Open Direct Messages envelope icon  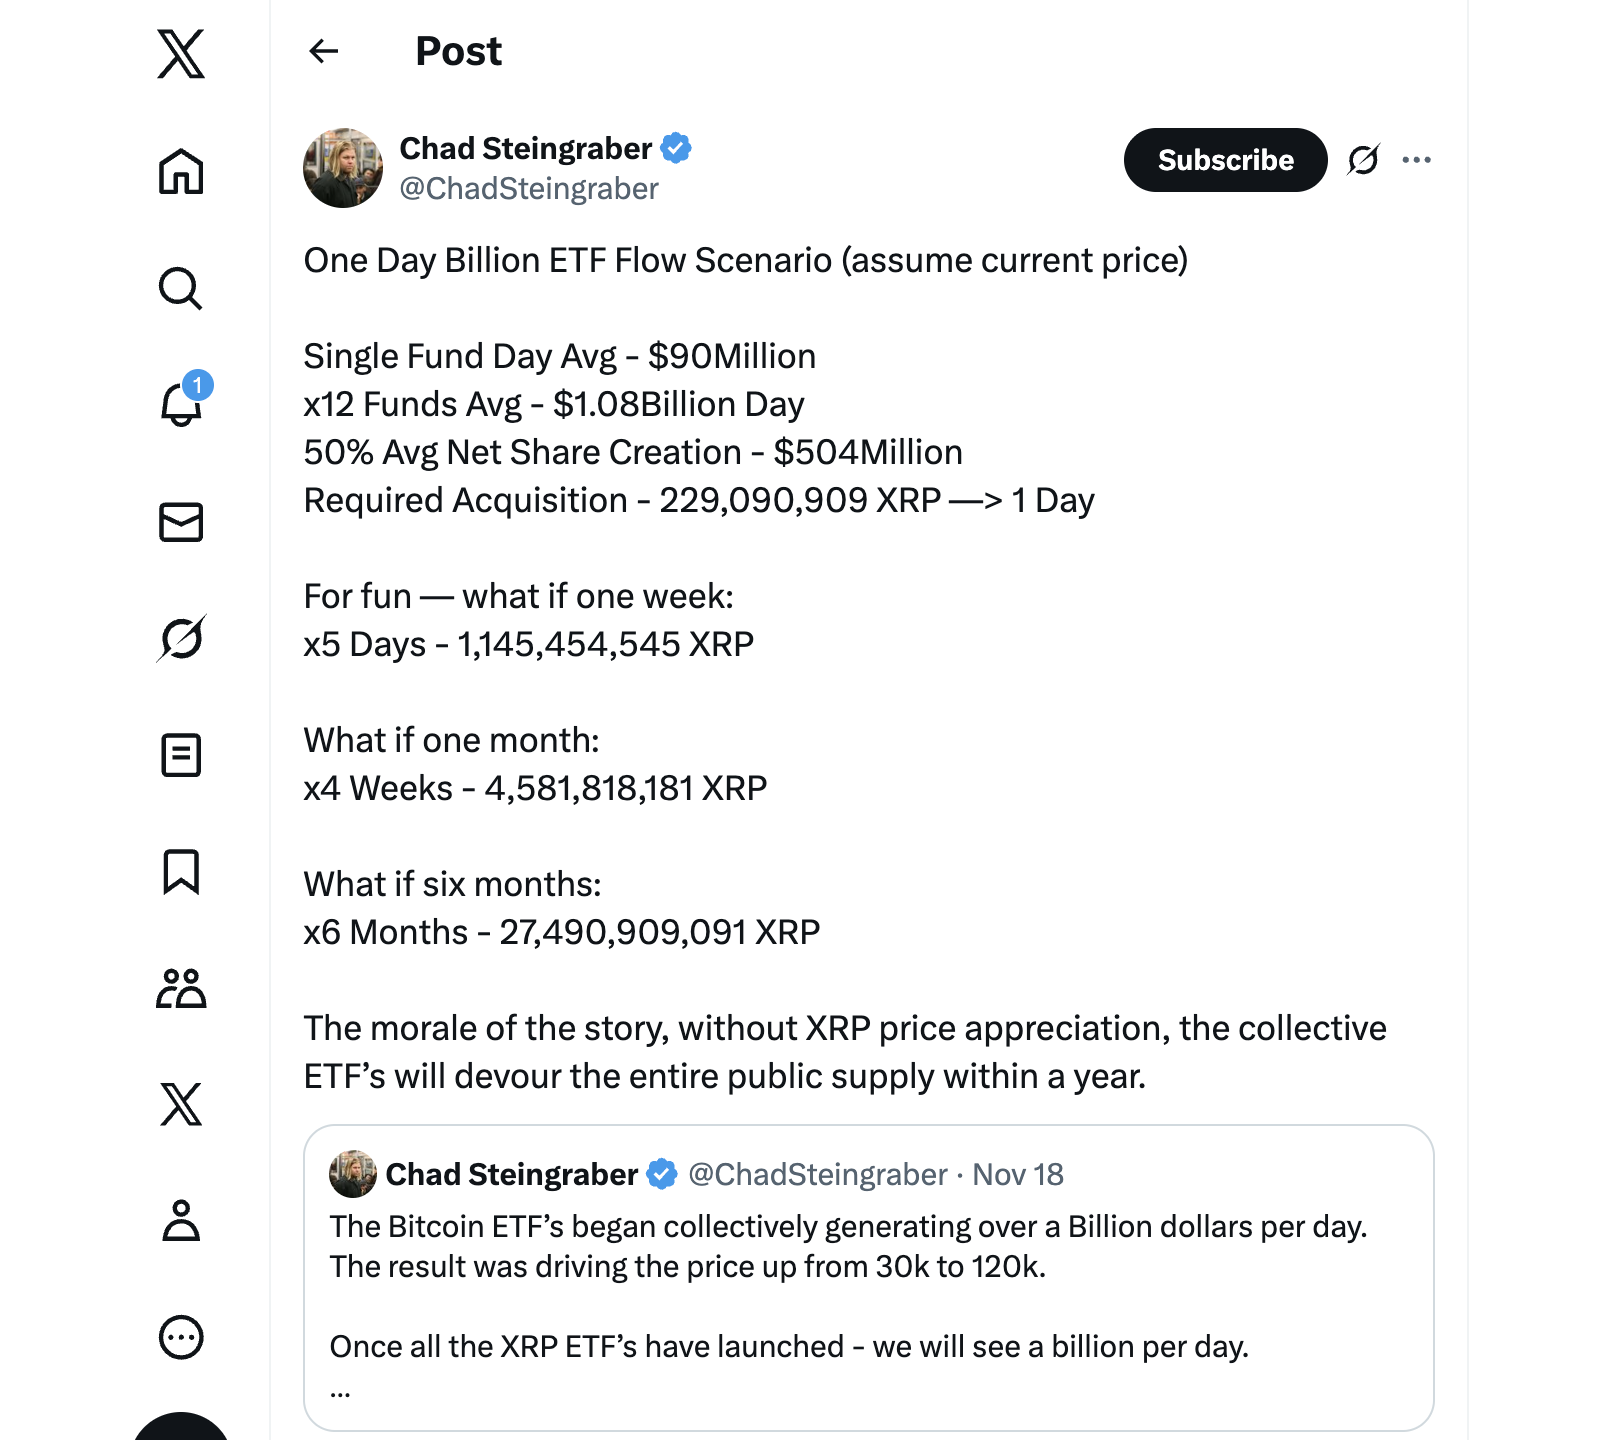(181, 522)
